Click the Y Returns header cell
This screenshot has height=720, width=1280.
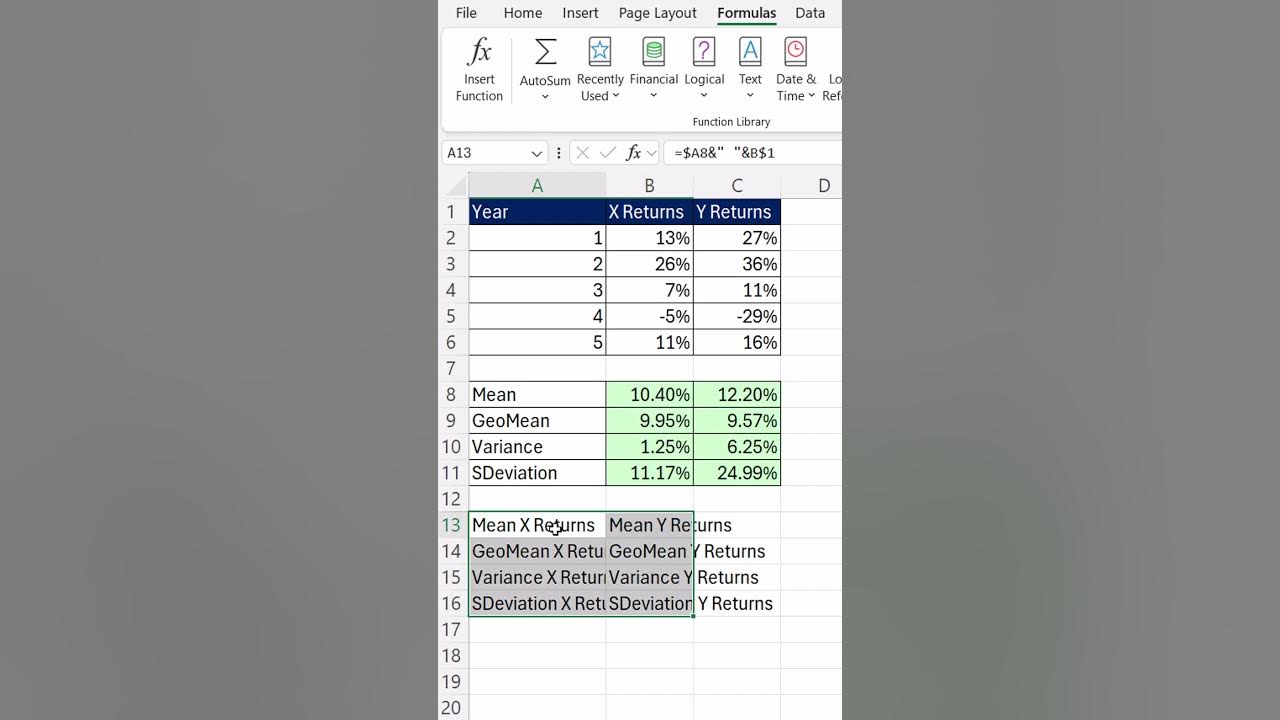(x=737, y=212)
